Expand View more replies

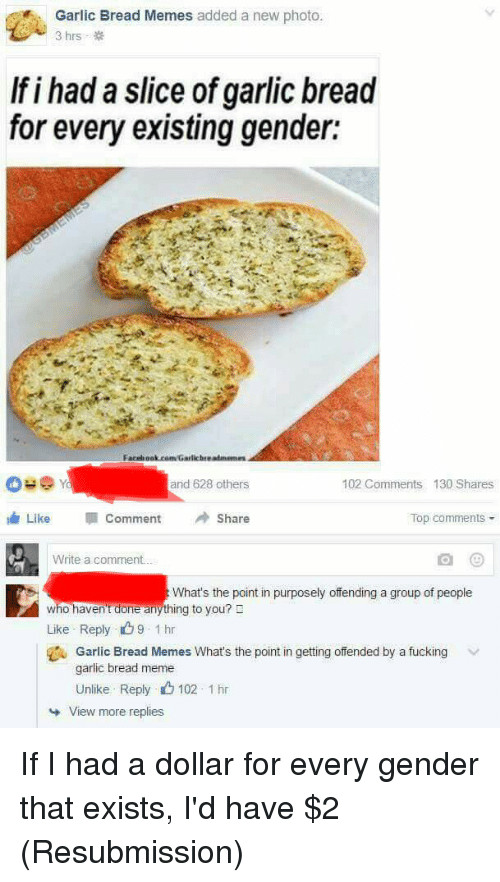[x=115, y=712]
